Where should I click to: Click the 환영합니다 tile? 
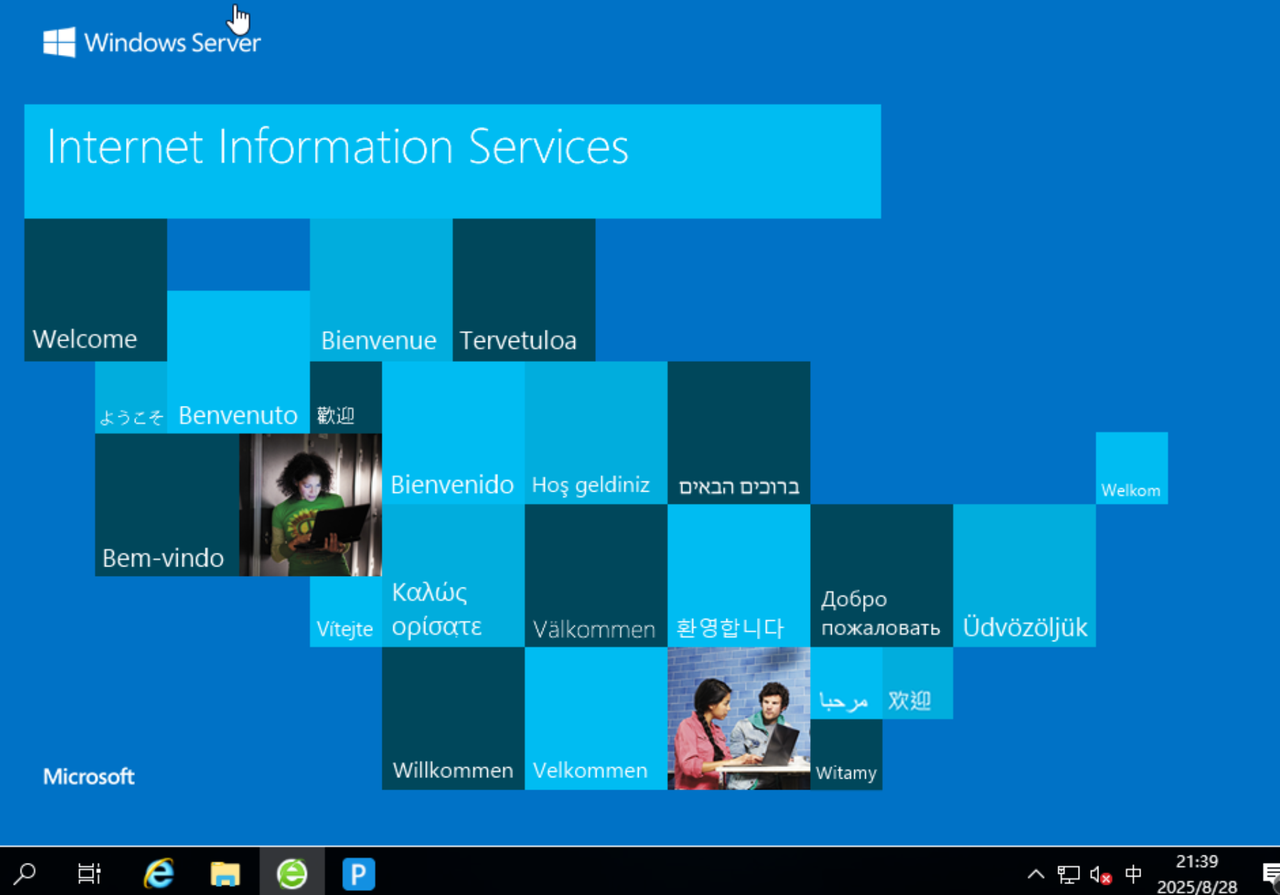click(x=739, y=576)
